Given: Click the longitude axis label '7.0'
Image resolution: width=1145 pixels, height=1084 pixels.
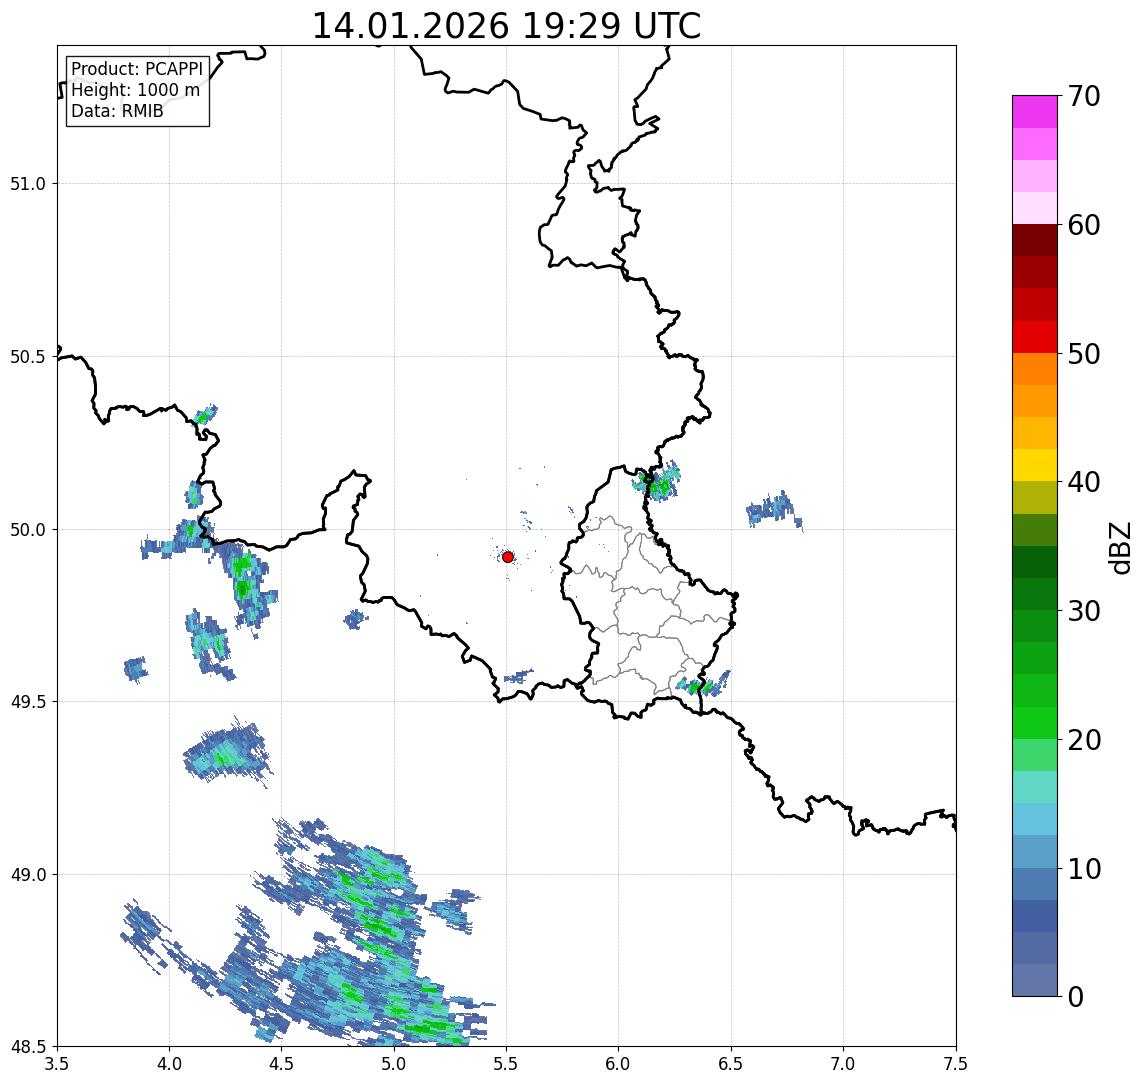Looking at the screenshot, I should tap(844, 1064).
